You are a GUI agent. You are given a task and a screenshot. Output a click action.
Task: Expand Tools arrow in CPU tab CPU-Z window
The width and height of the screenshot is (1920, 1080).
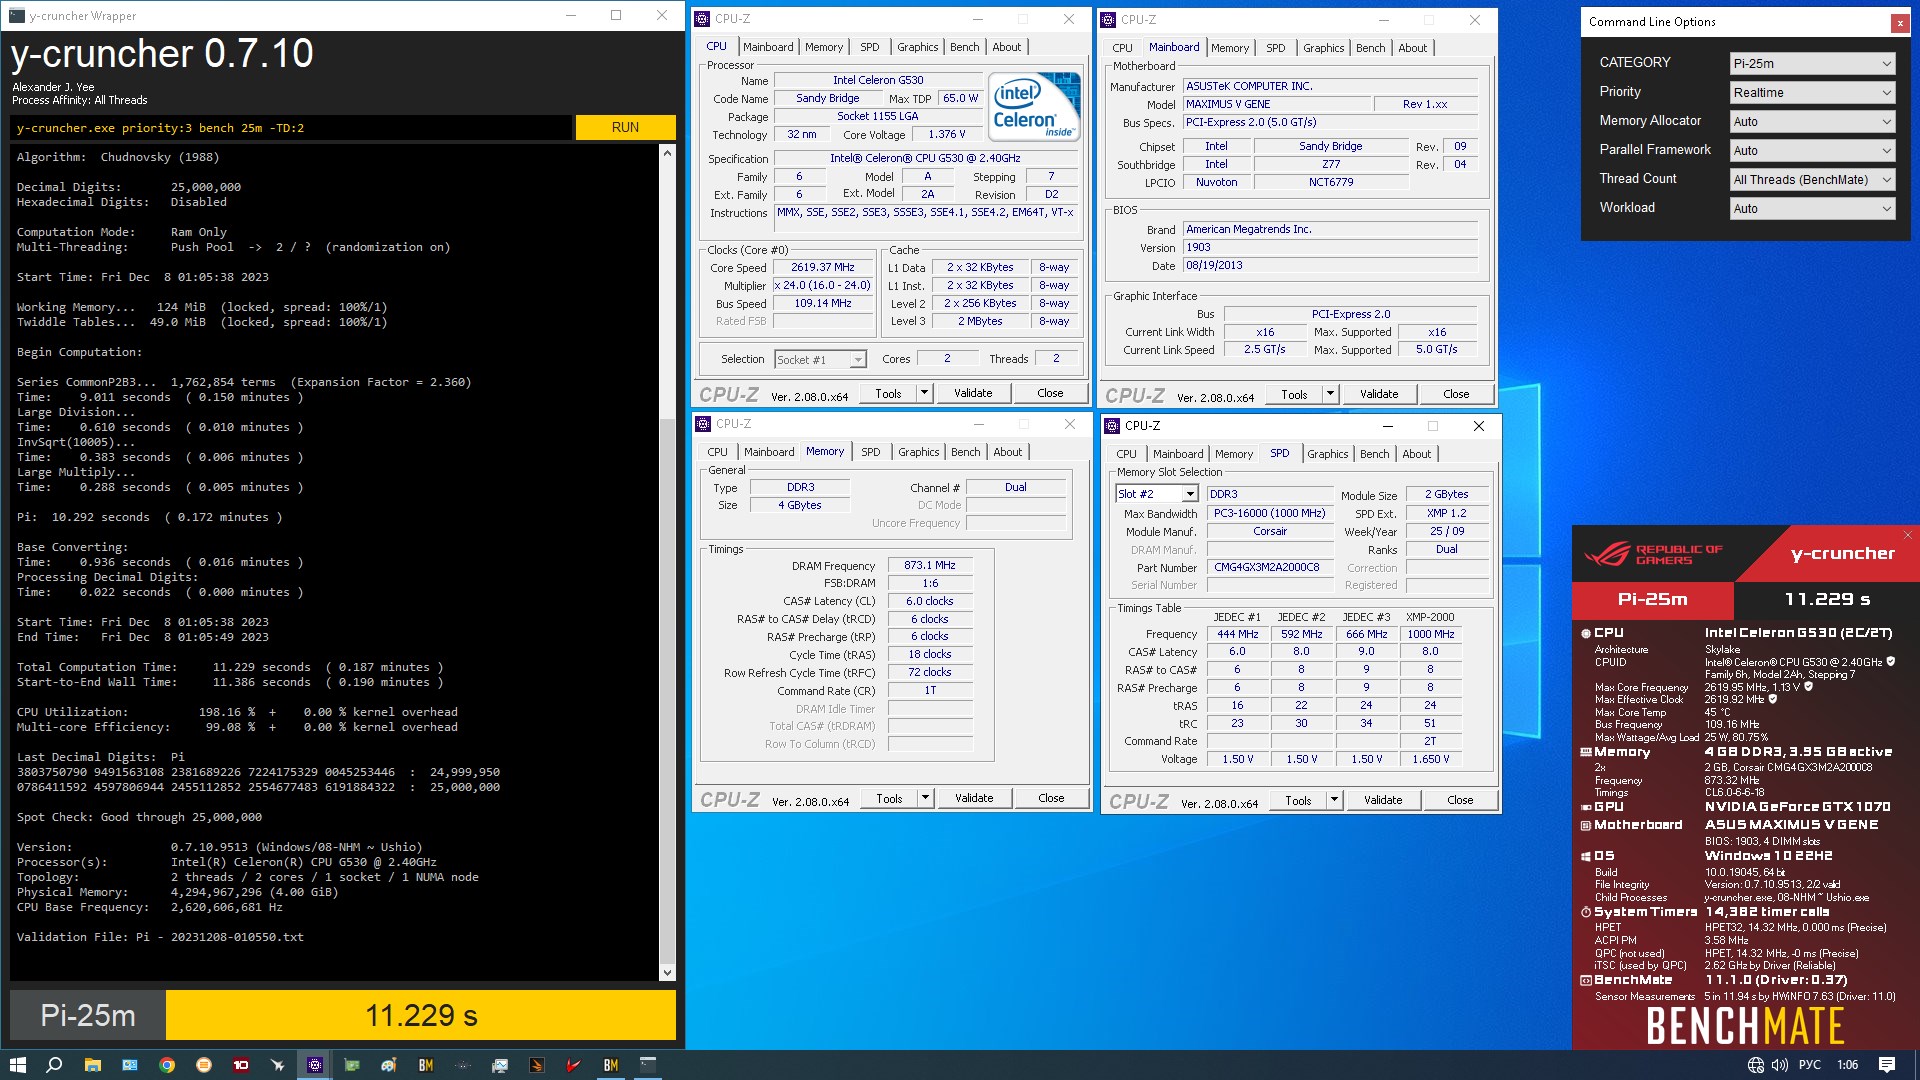tap(924, 393)
